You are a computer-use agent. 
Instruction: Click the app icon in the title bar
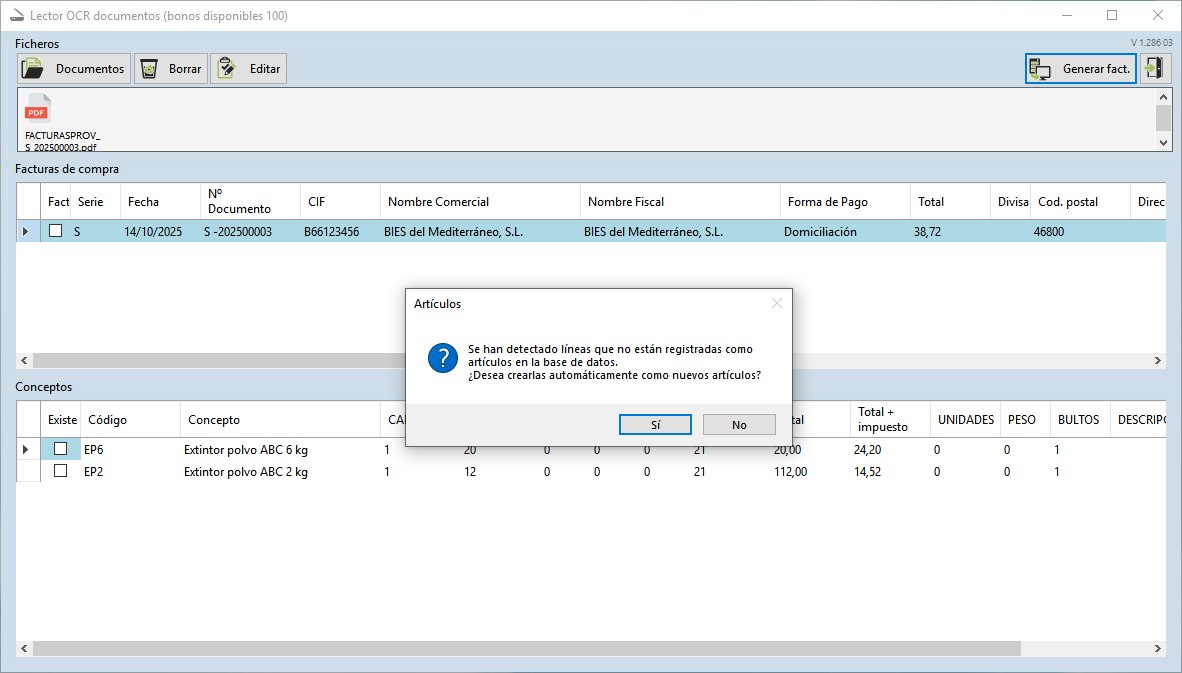tap(17, 15)
